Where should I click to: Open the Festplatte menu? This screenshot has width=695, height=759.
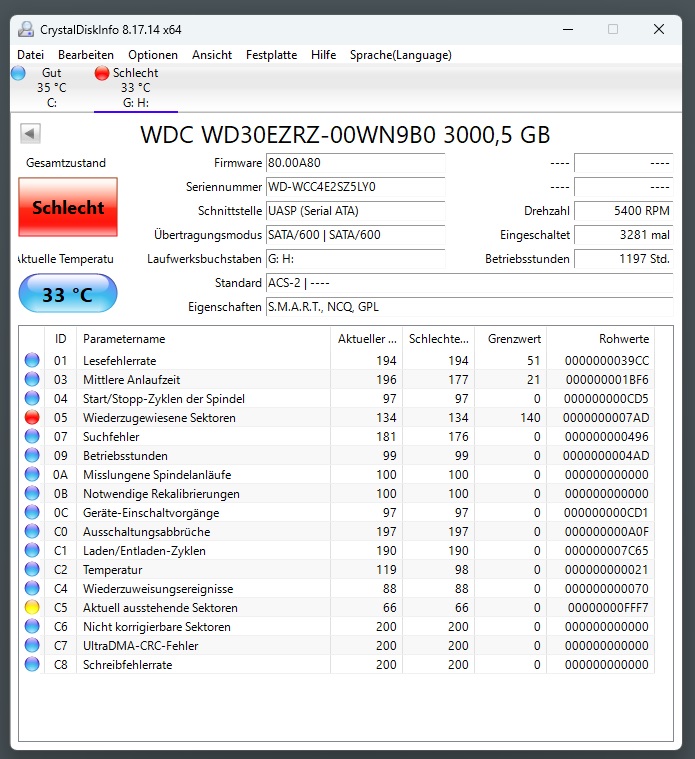(272, 55)
